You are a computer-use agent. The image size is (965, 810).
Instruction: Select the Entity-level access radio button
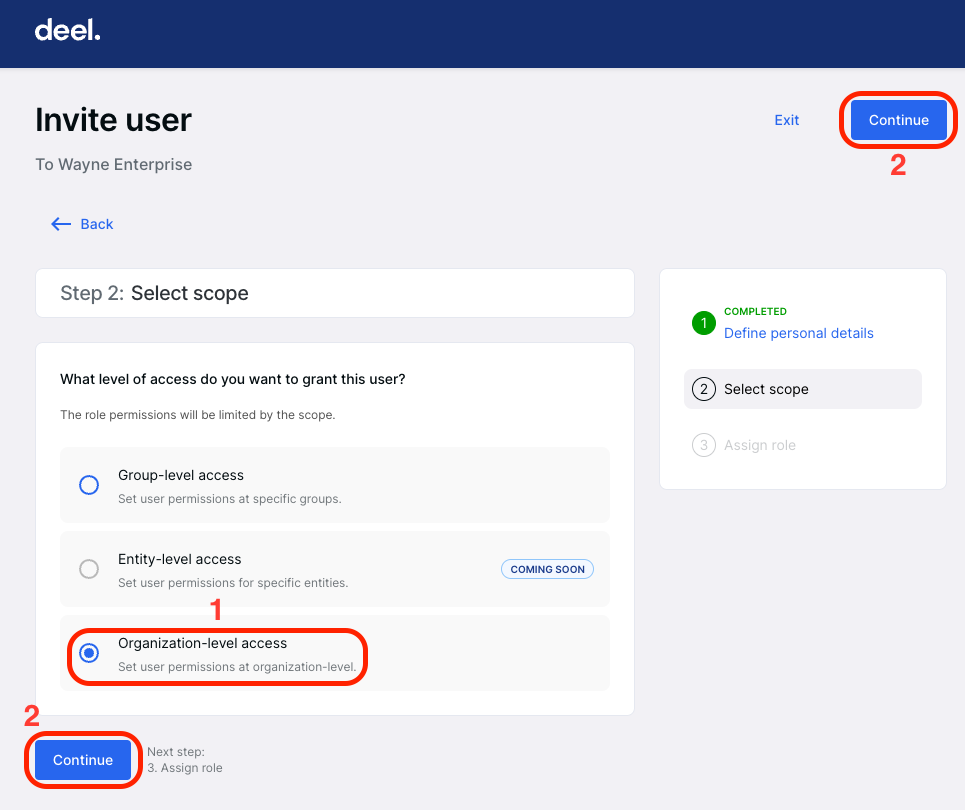coord(88,568)
